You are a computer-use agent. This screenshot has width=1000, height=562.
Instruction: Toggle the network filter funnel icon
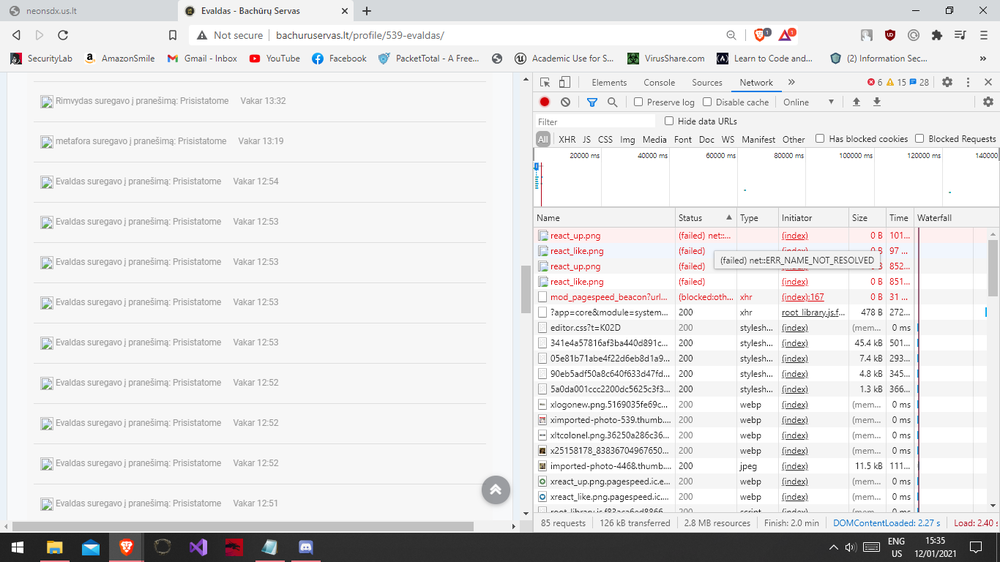point(592,102)
